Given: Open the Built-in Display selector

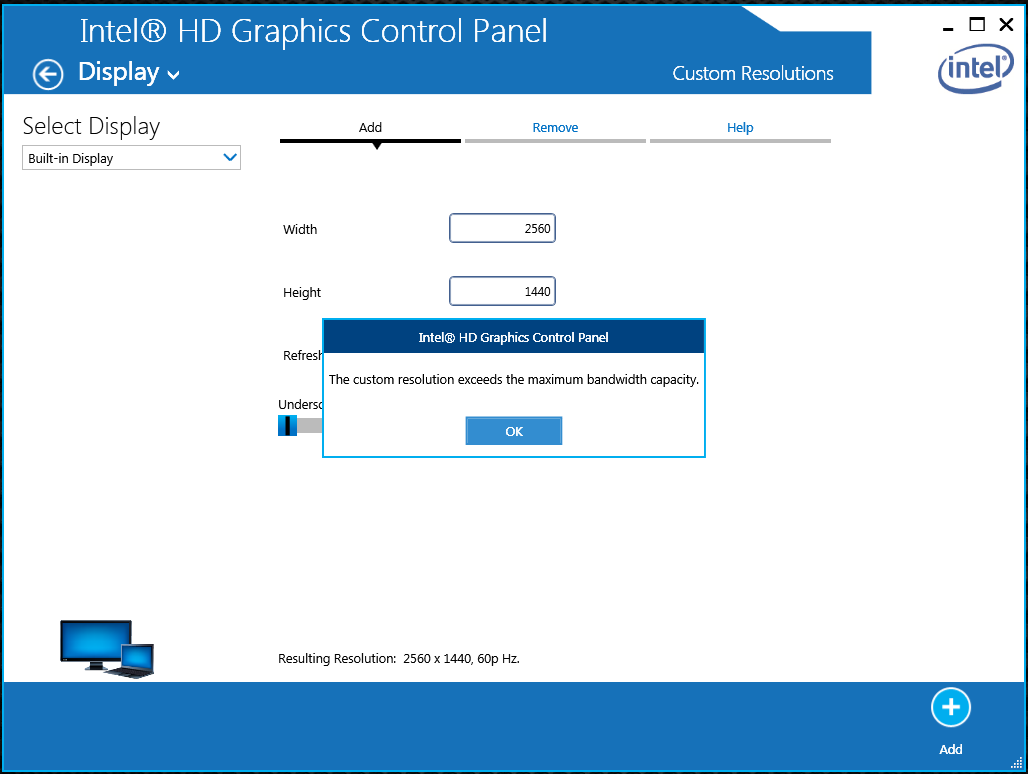Looking at the screenshot, I should click(131, 158).
